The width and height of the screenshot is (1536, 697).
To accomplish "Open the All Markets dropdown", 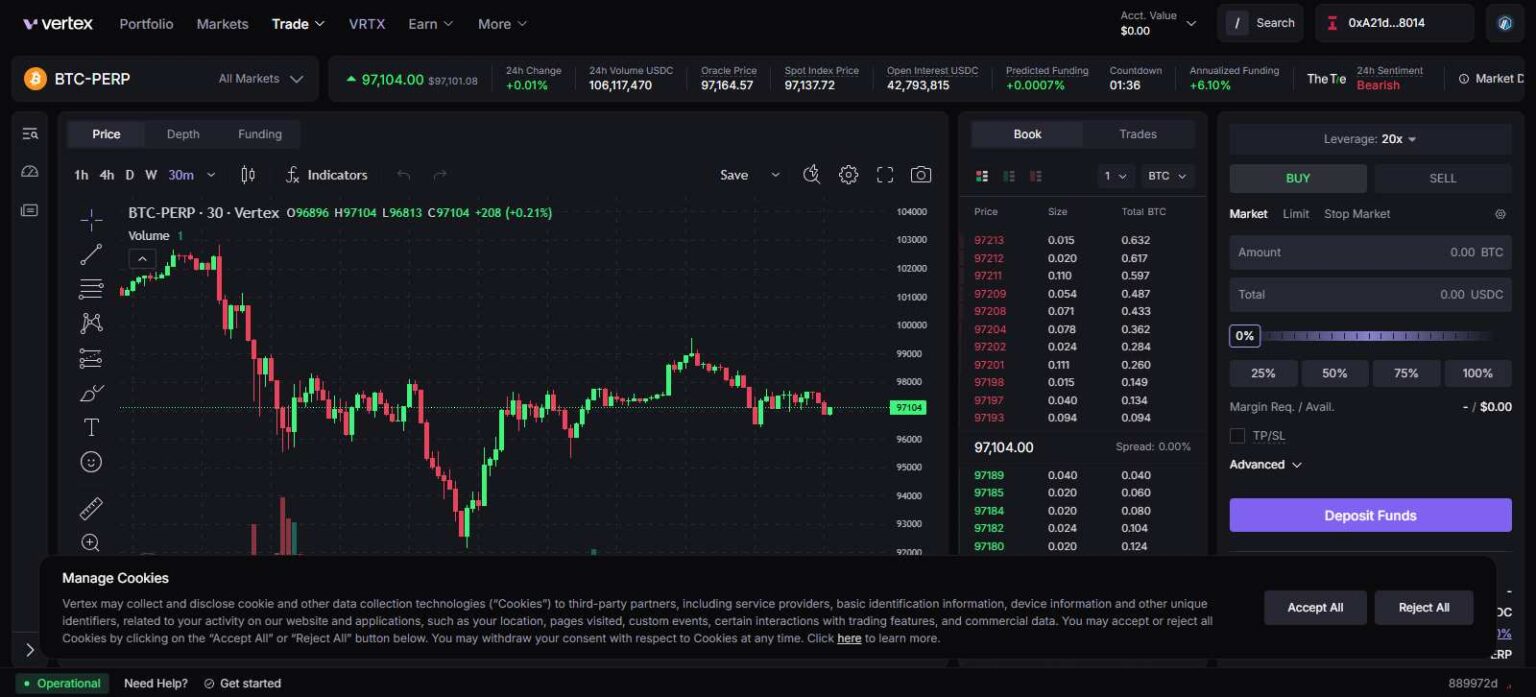I will click(x=258, y=78).
